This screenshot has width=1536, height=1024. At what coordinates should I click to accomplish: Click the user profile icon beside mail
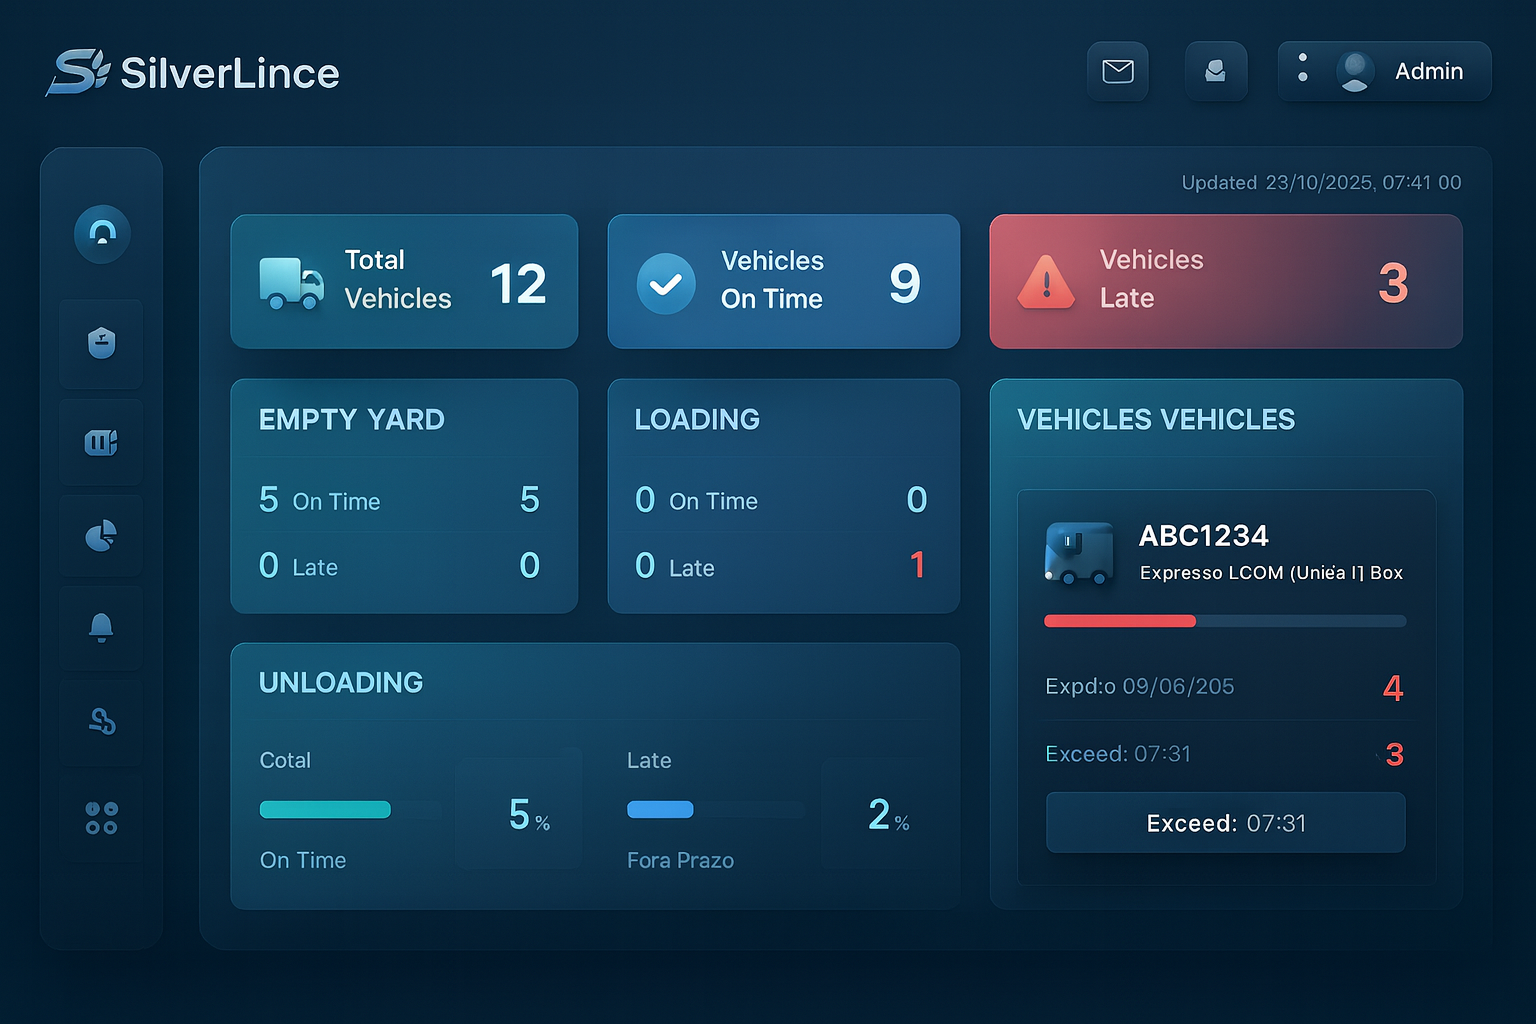(1215, 71)
